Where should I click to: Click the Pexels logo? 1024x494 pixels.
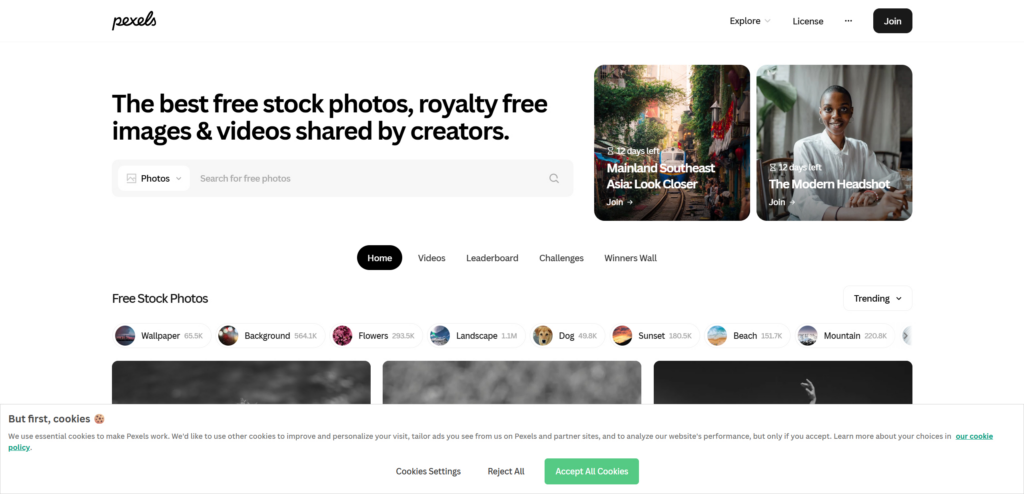tap(134, 21)
